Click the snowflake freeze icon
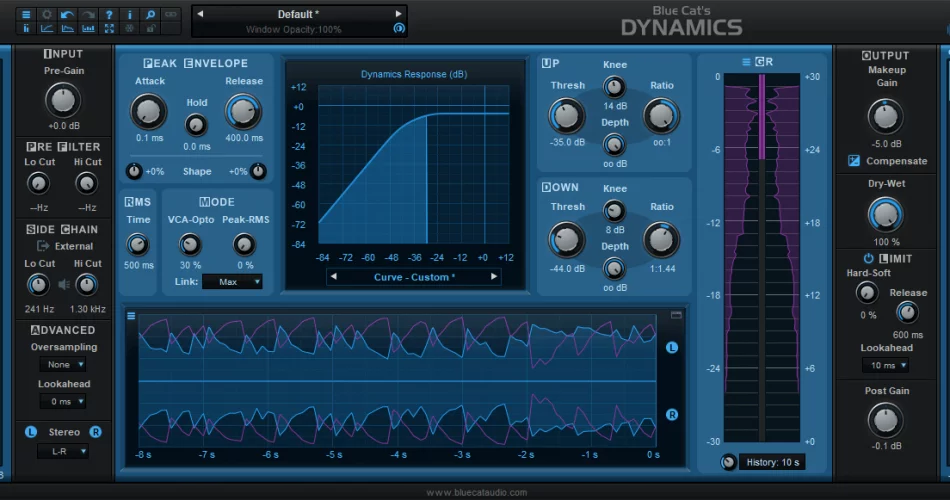 [x=130, y=28]
